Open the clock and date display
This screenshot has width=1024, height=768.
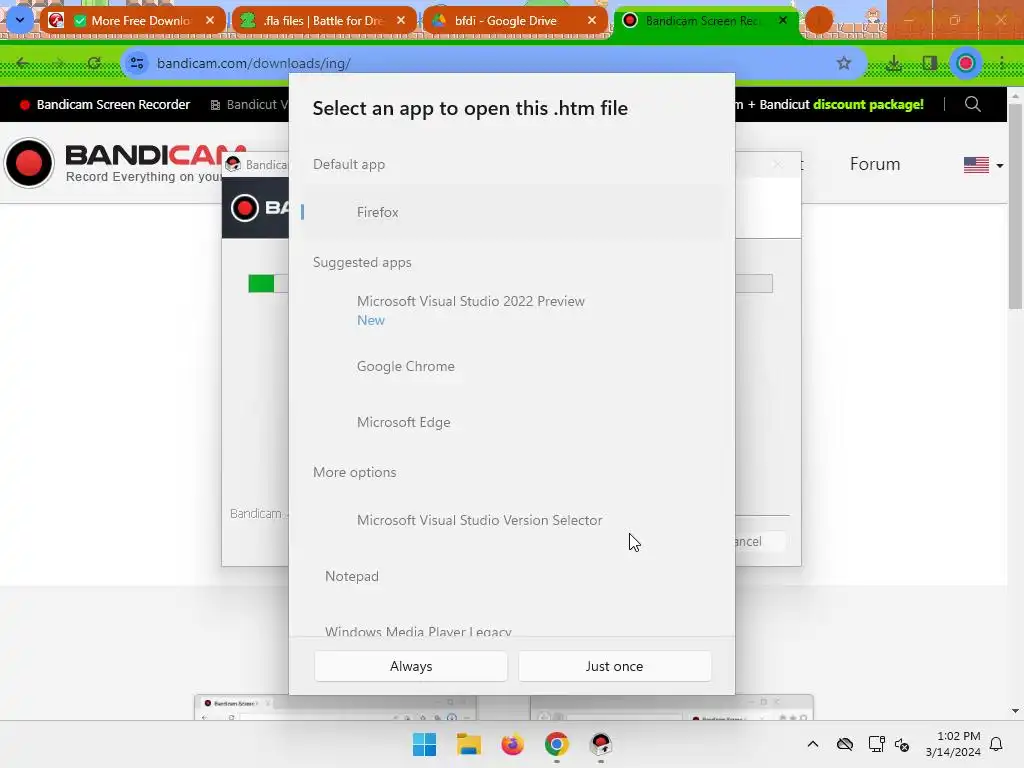953,744
